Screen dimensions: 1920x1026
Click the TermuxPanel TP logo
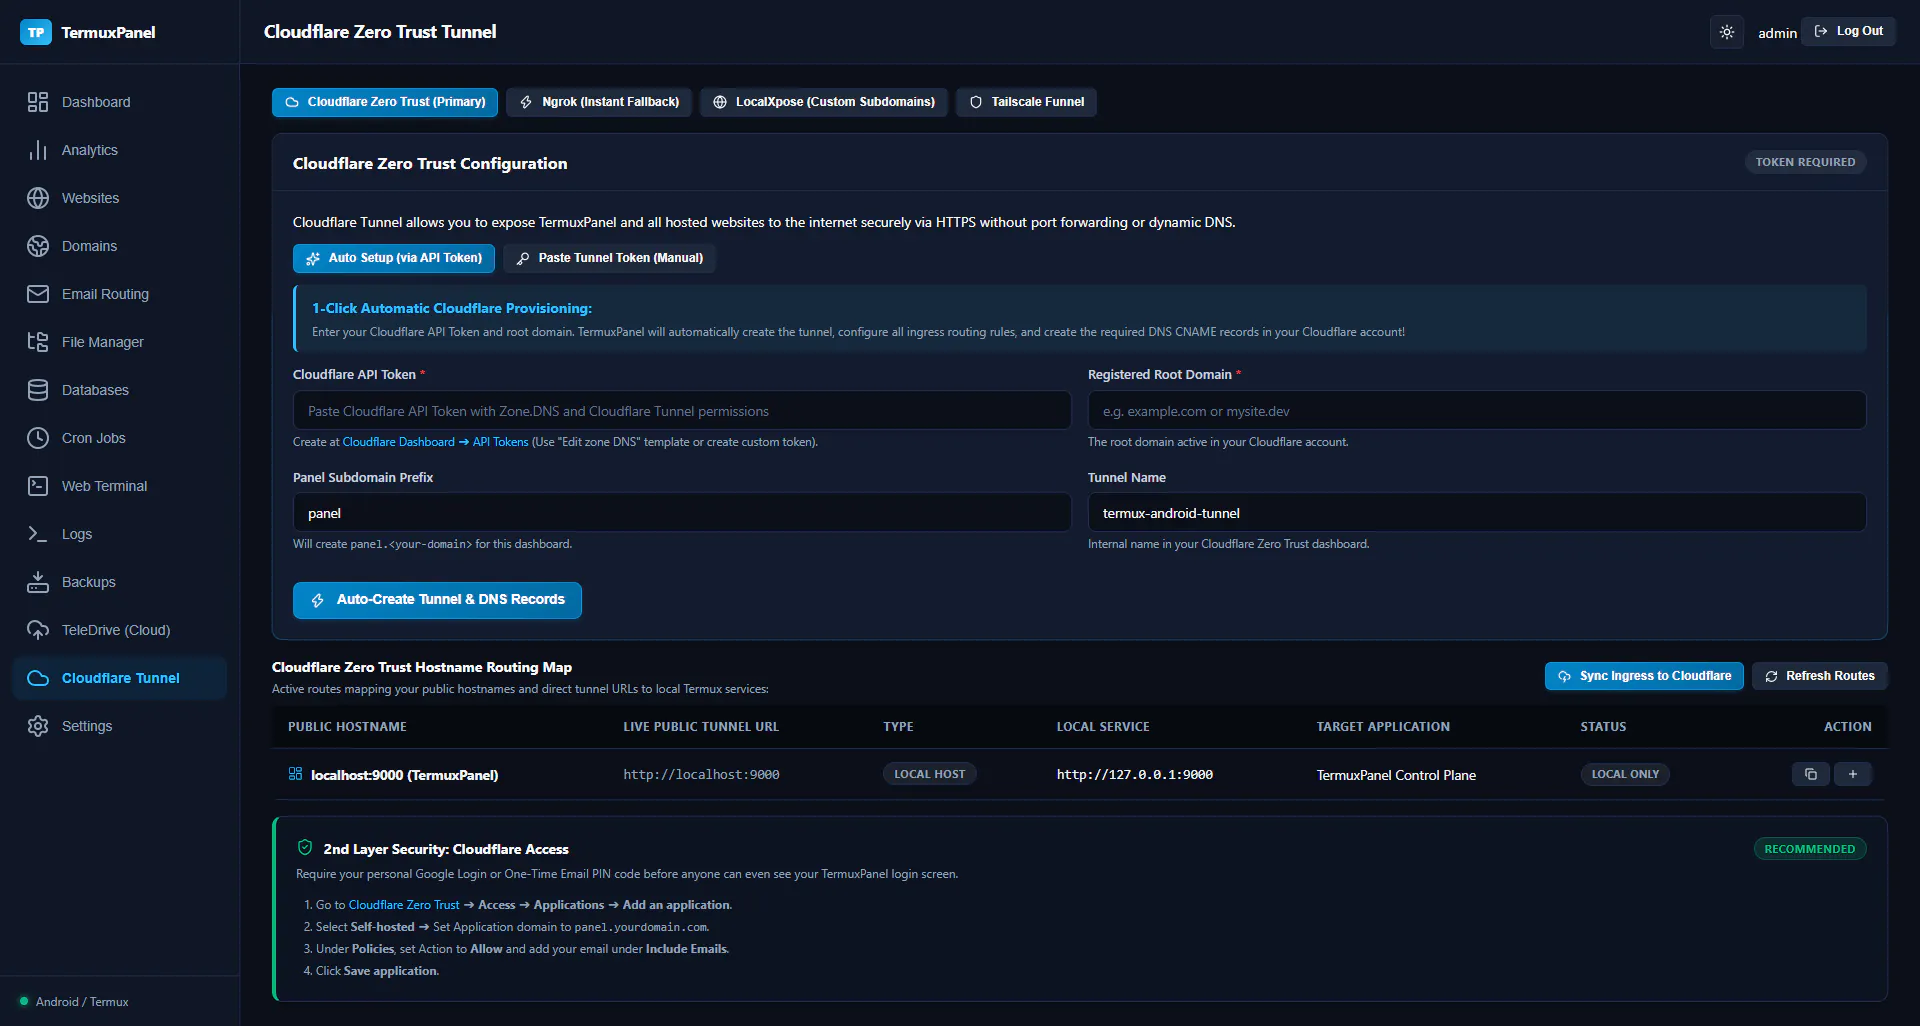pos(36,32)
